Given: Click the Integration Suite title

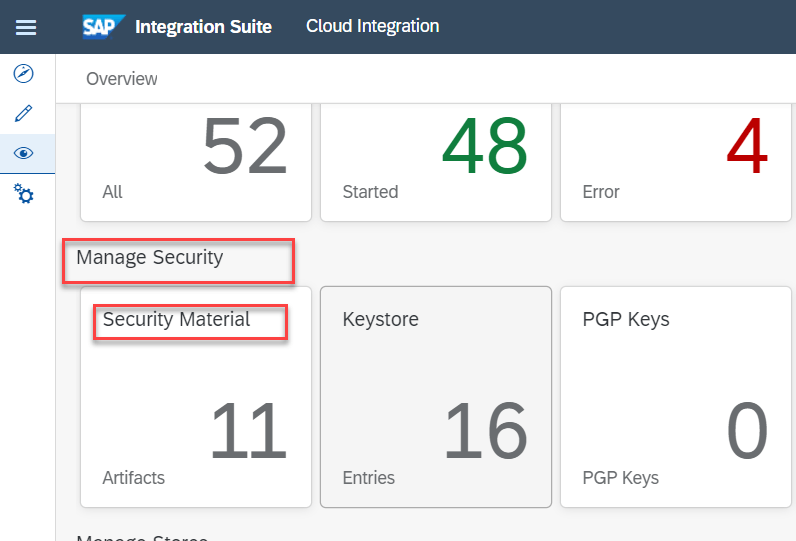Looking at the screenshot, I should (203, 27).
